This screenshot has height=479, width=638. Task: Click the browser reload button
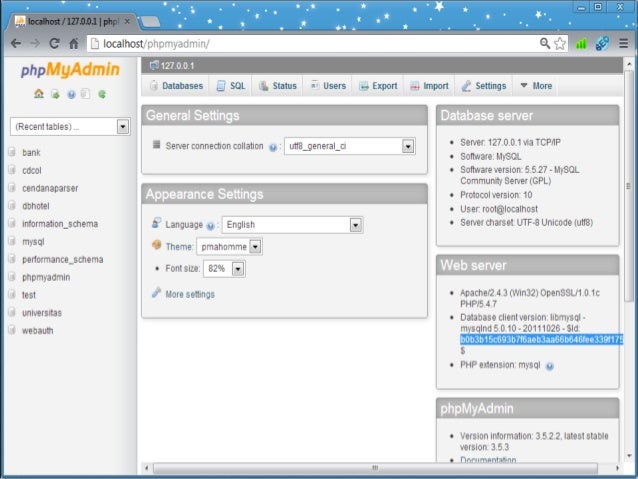[x=54, y=44]
